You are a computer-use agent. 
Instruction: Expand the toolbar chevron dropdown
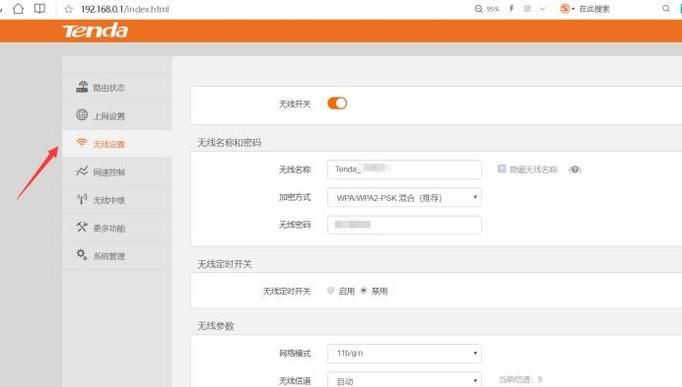542,9
